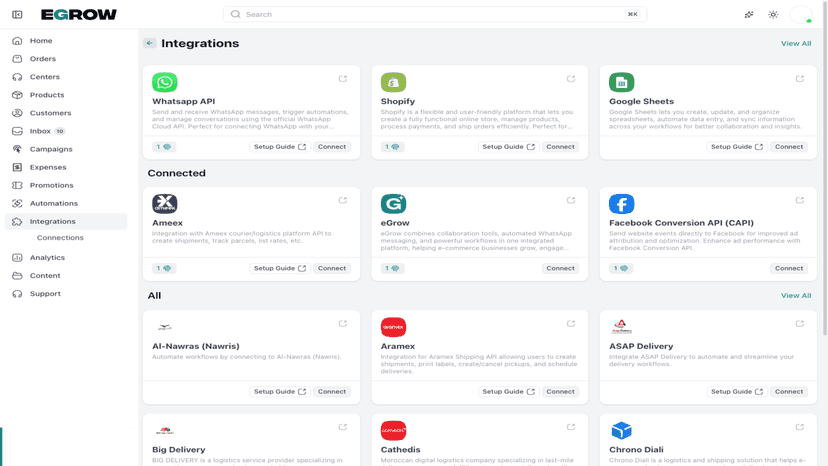Viewport: 828px width, 466px height.
Task: Click the Automations sidebar icon
Action: (17, 203)
